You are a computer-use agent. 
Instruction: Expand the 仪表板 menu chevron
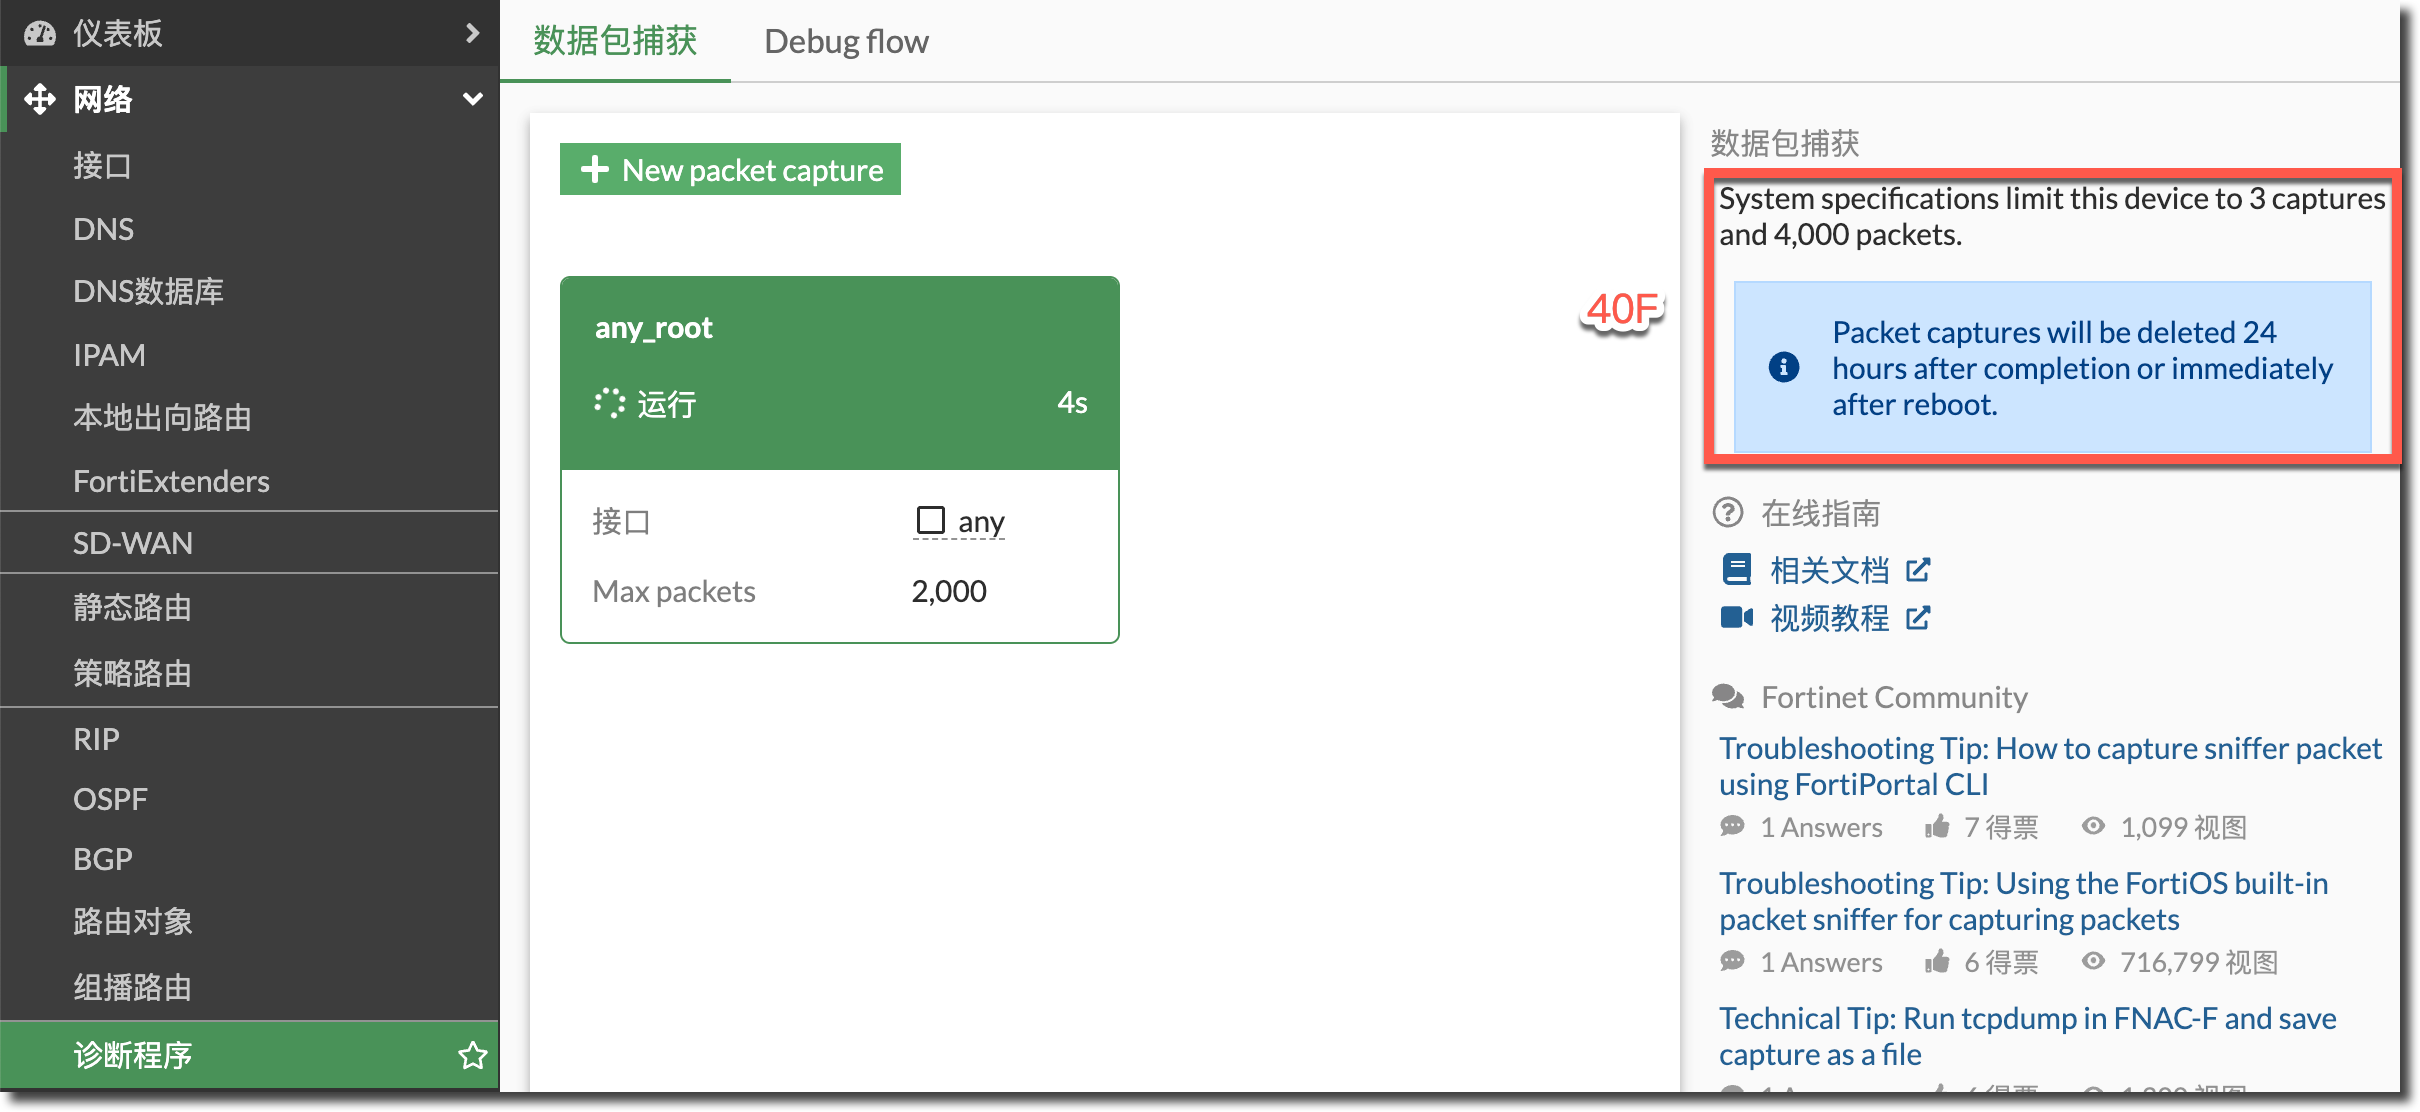click(x=472, y=34)
